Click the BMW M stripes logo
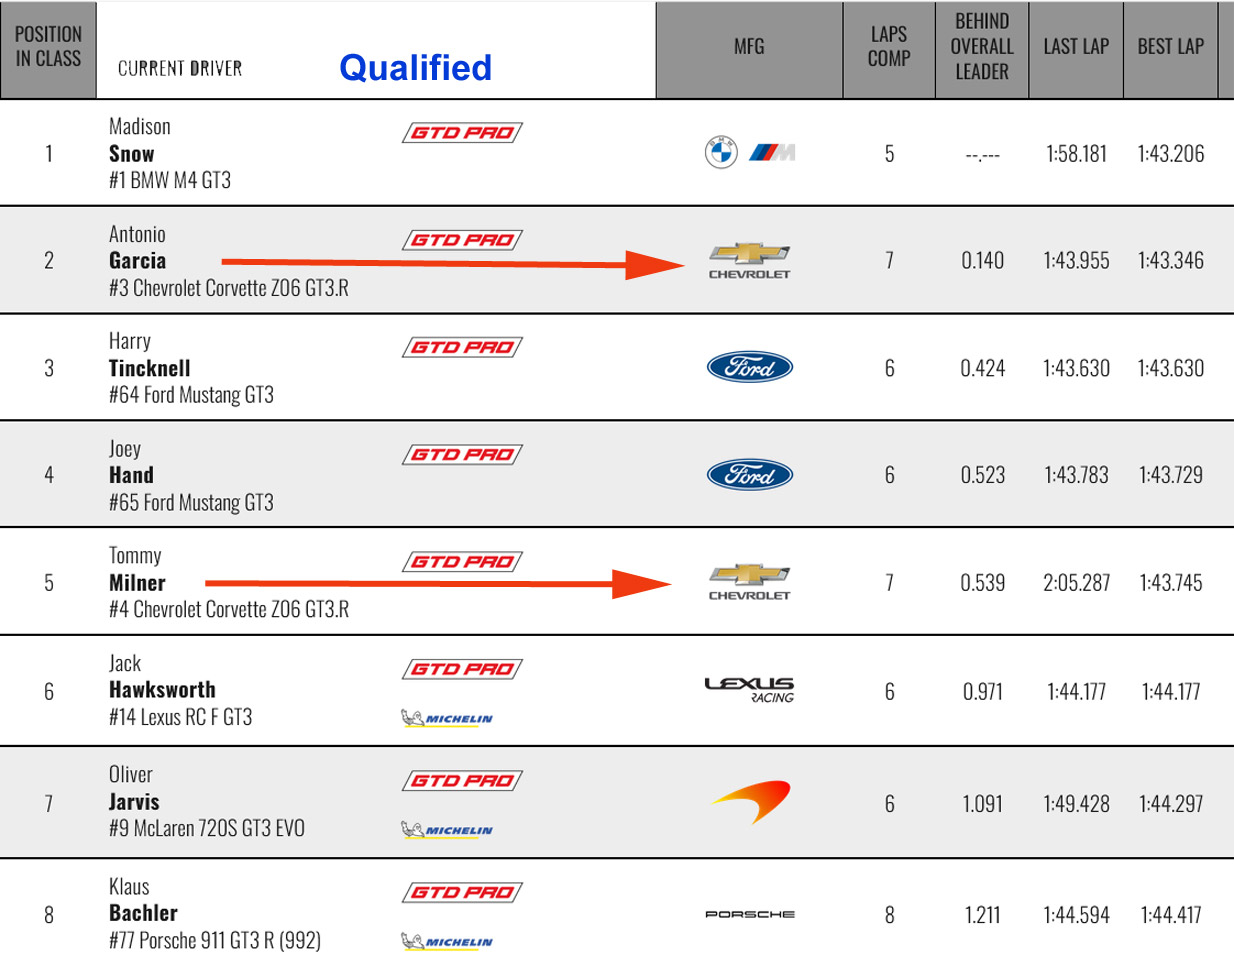 coord(773,153)
